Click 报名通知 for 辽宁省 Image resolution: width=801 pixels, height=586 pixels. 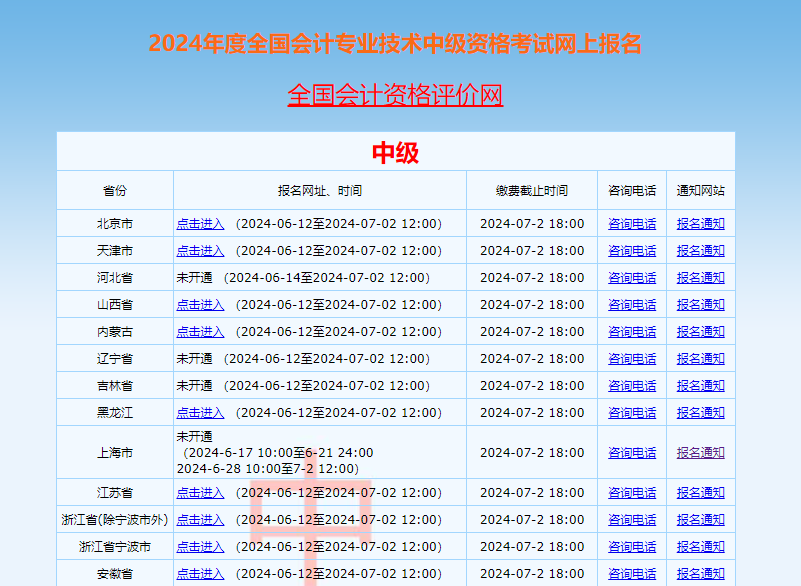(700, 358)
